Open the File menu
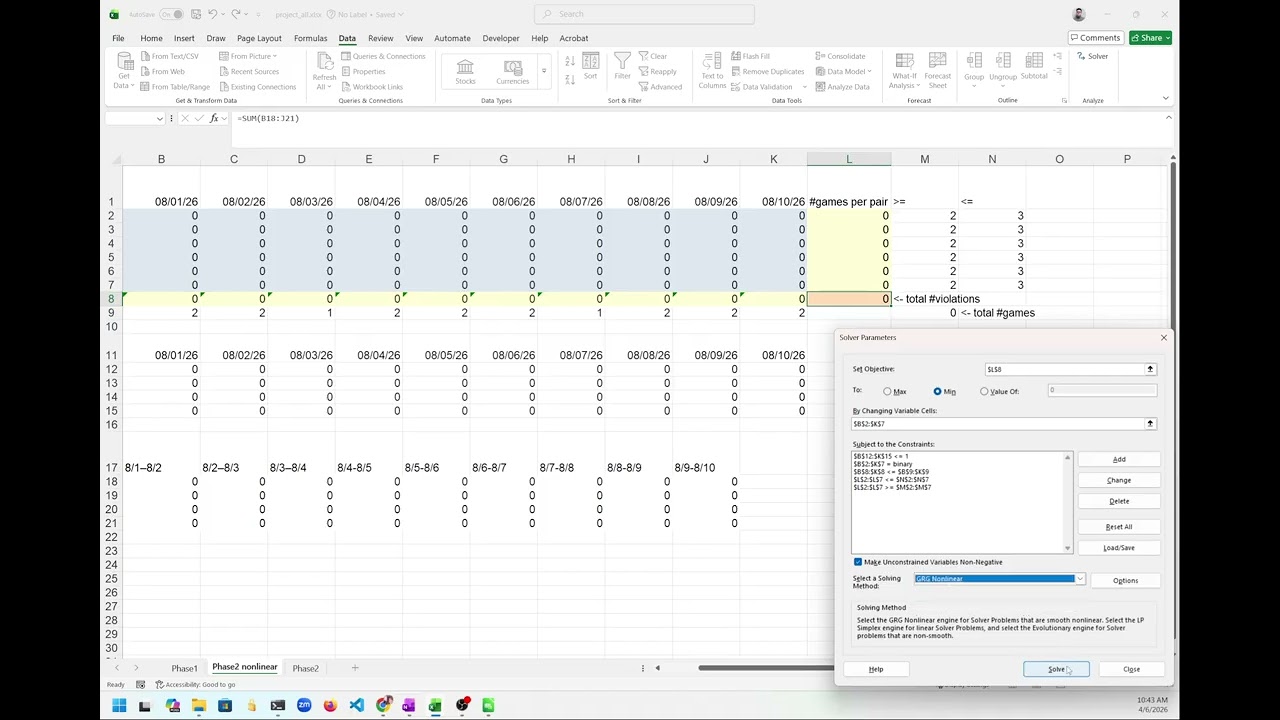 point(118,38)
